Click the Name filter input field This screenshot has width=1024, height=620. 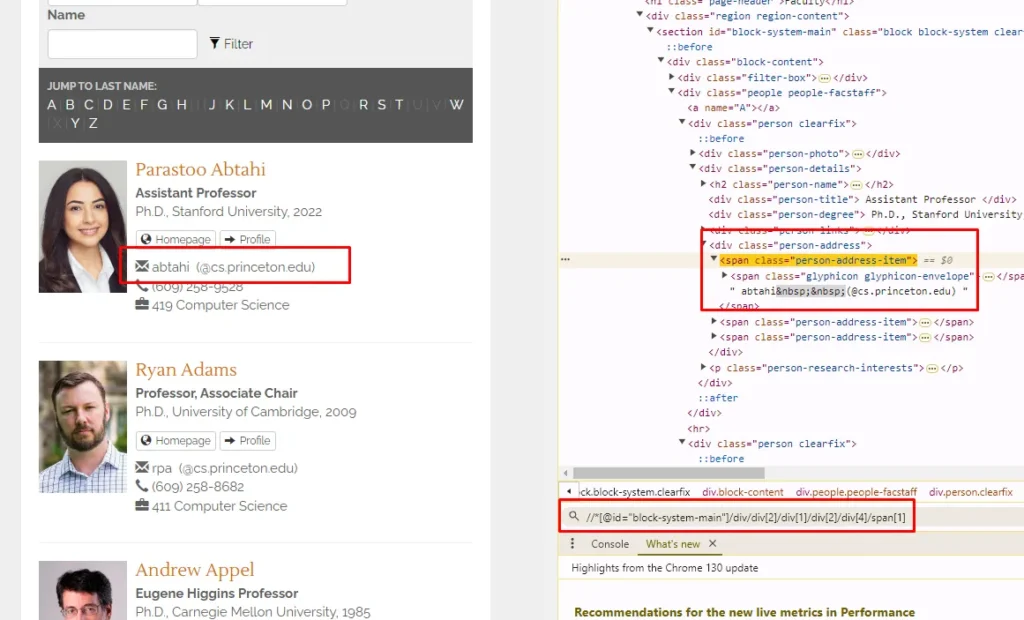tap(122, 44)
